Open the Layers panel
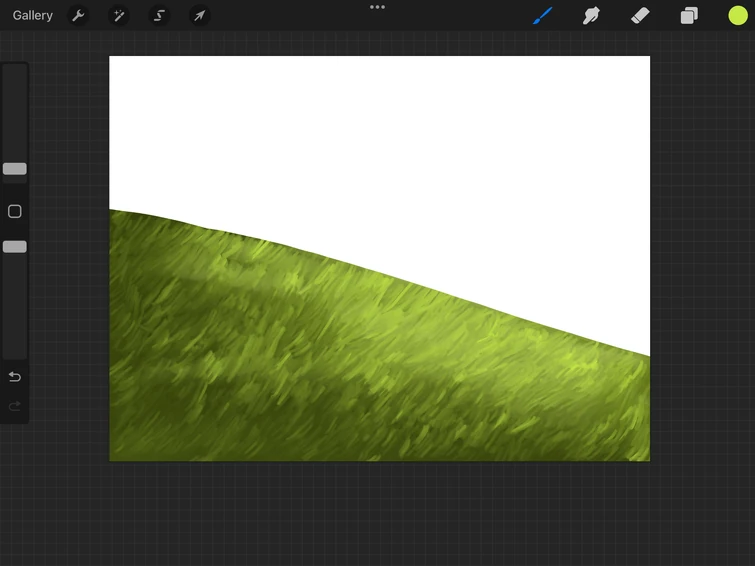The width and height of the screenshot is (755, 566). click(689, 16)
